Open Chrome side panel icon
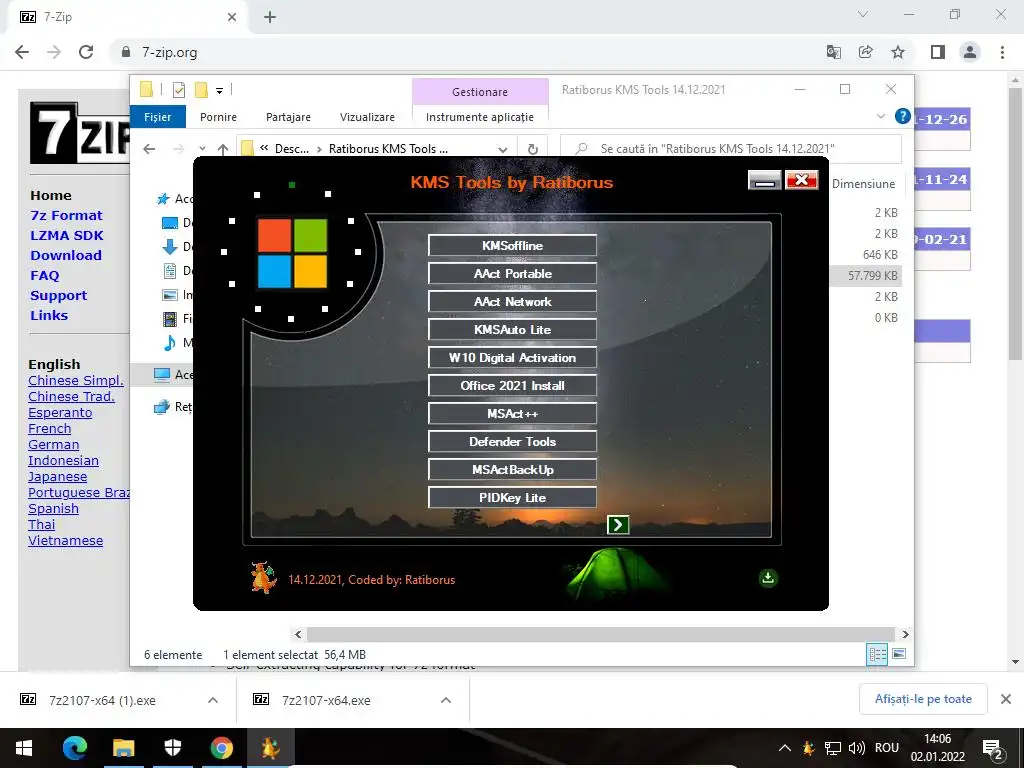Viewport: 1024px width, 768px height. (x=938, y=52)
